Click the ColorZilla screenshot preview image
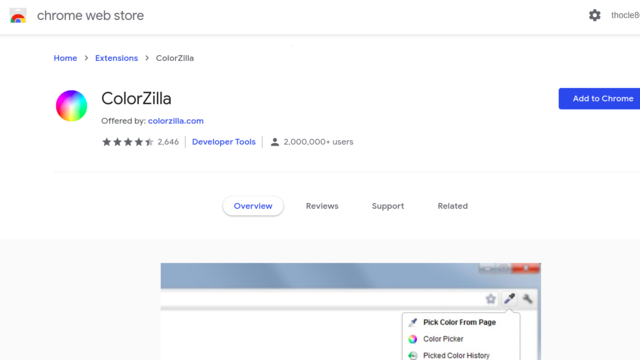 point(351,311)
